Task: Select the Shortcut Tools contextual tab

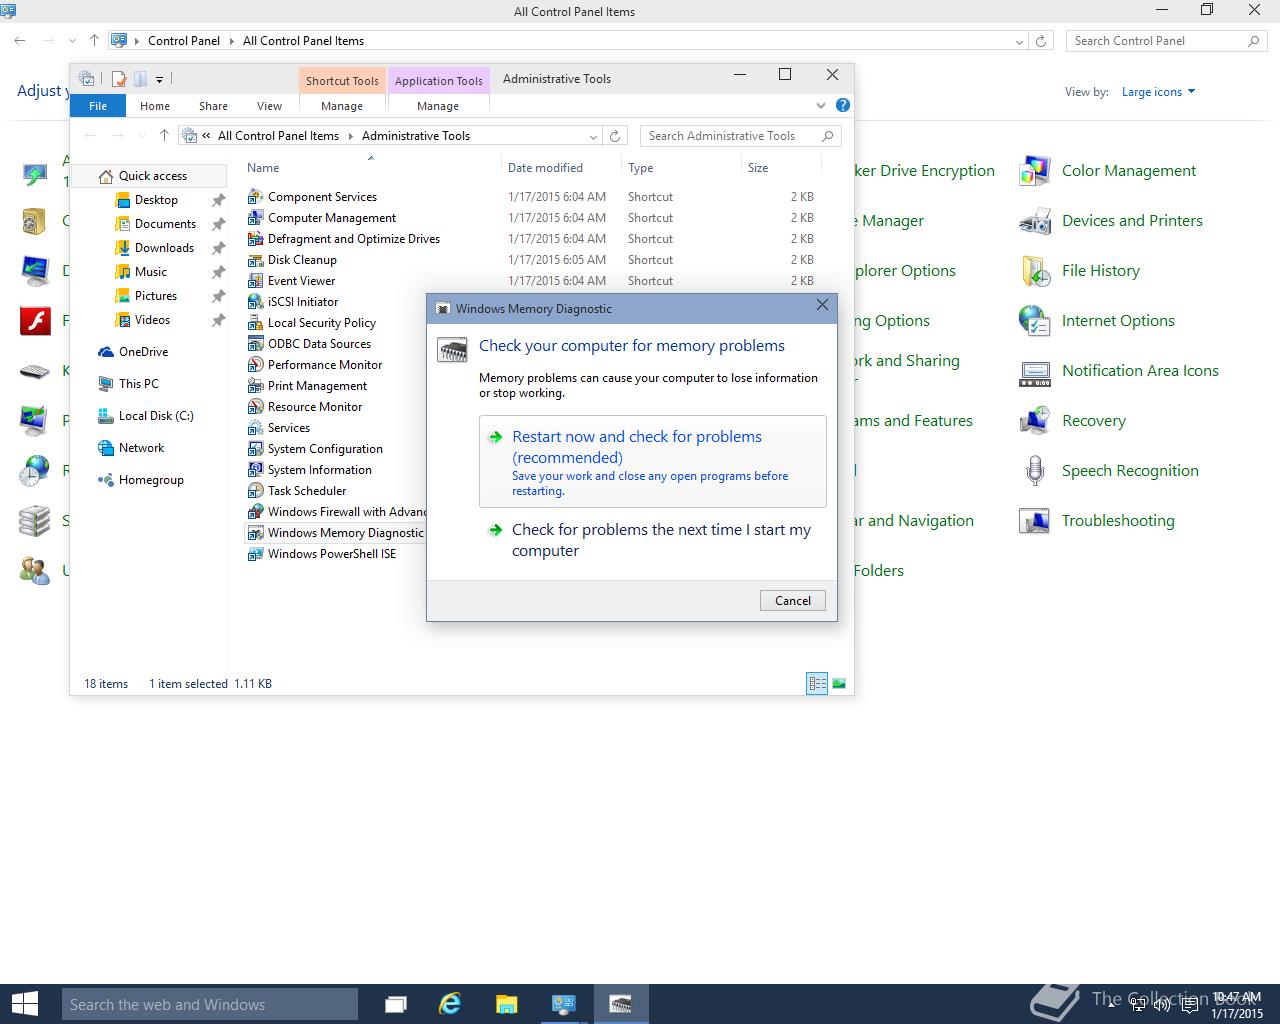Action: click(x=342, y=81)
